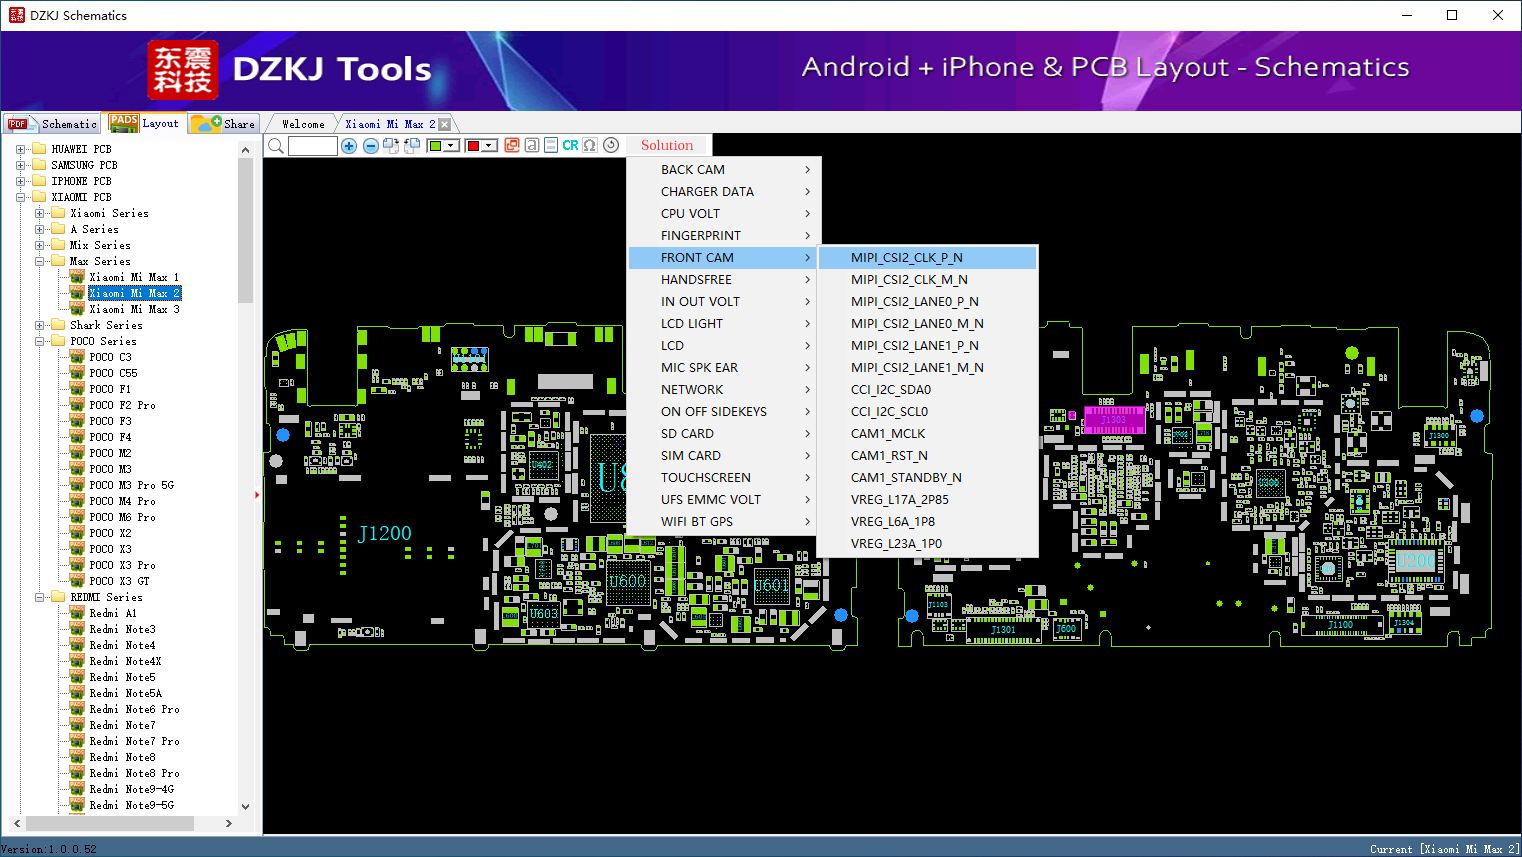This screenshot has width=1522, height=857.
Task: Click the rotate counter-clockwise icon
Action: pos(411,146)
